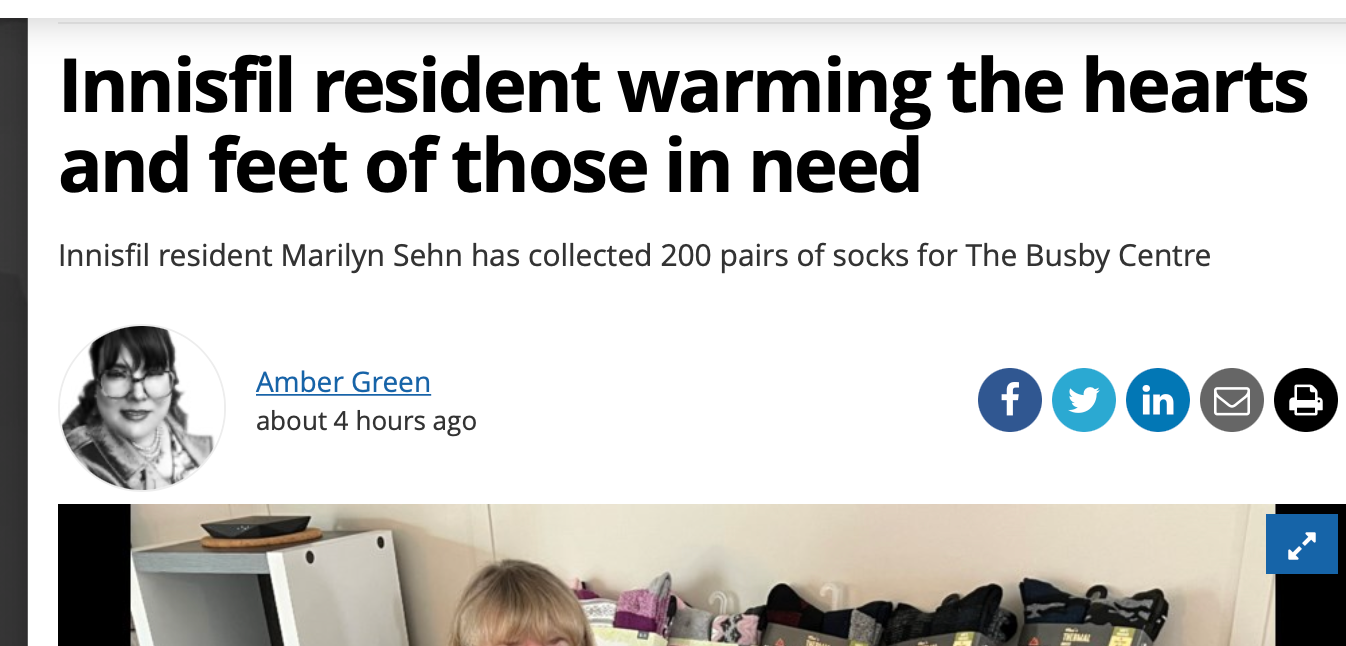This screenshot has height=646, width=1346.
Task: Print the article using printer icon
Action: [1305, 400]
